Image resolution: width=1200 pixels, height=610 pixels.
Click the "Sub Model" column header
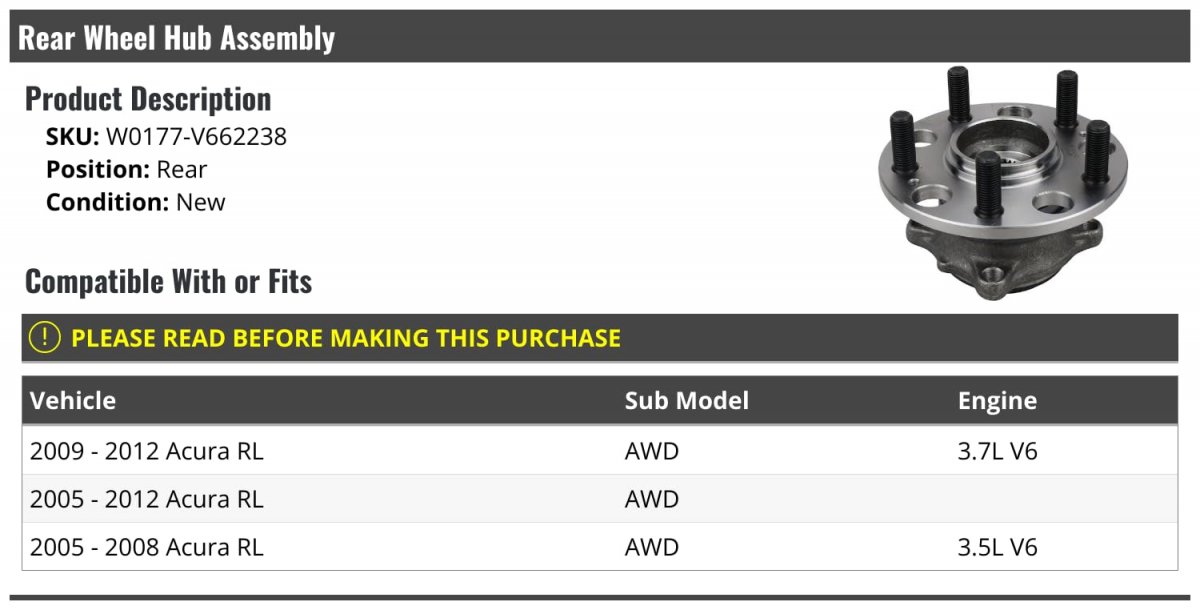click(687, 401)
